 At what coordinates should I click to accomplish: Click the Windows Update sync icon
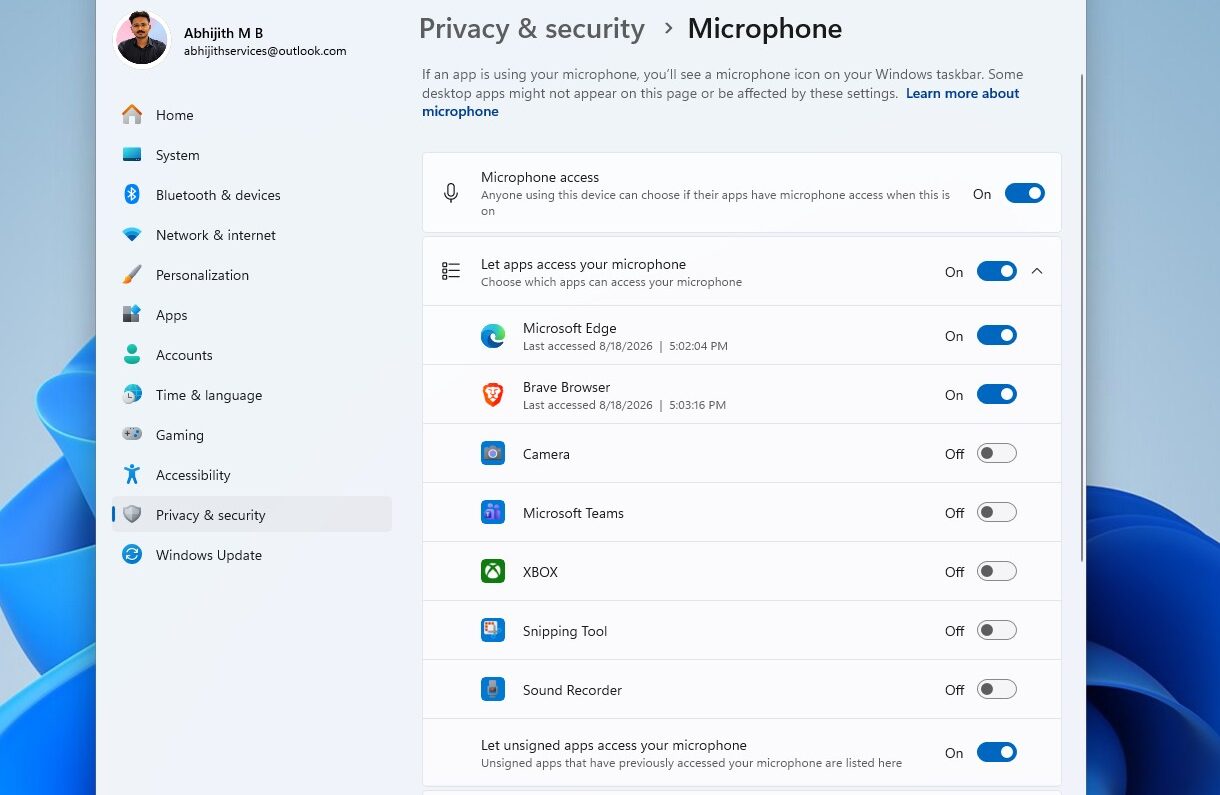click(x=132, y=555)
